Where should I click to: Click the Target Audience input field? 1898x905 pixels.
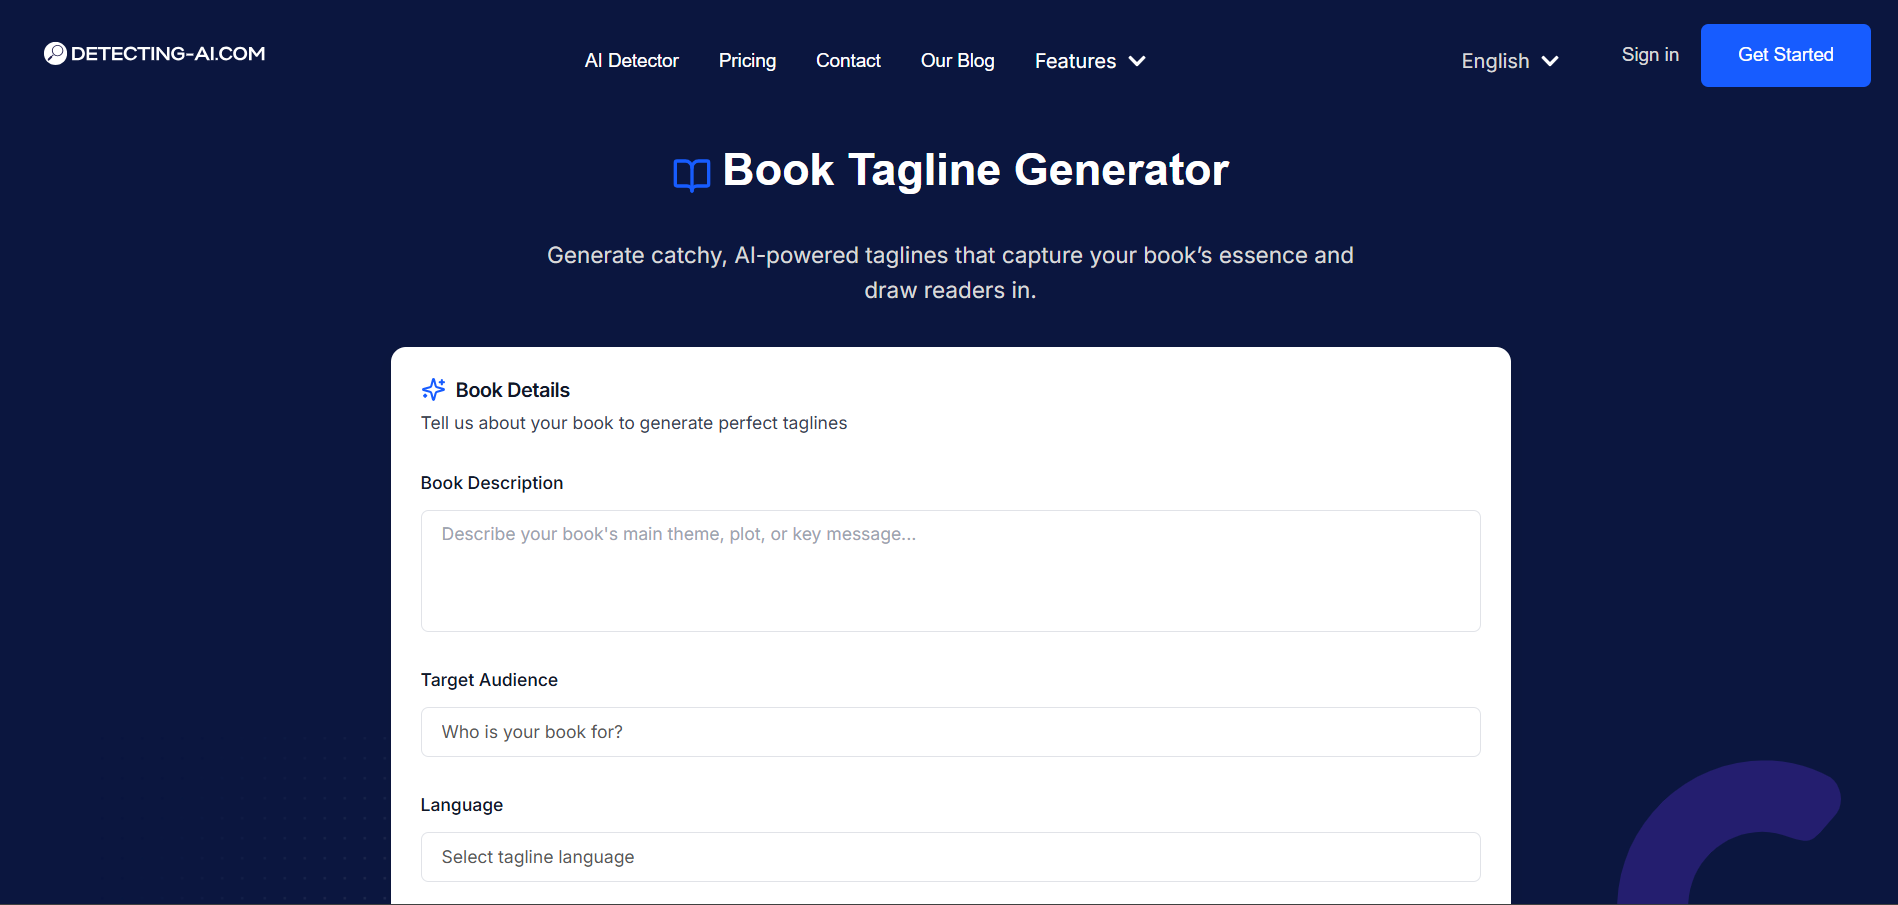coord(950,731)
